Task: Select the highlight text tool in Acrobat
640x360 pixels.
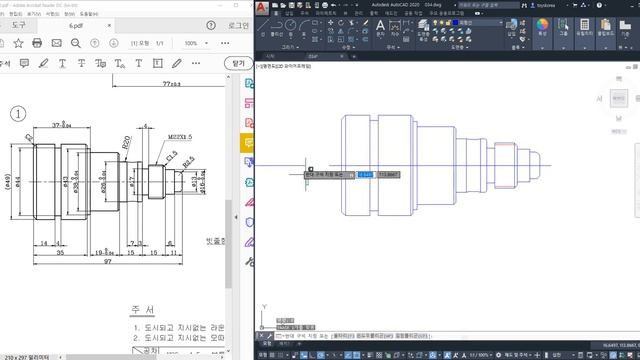Action: (x=43, y=63)
